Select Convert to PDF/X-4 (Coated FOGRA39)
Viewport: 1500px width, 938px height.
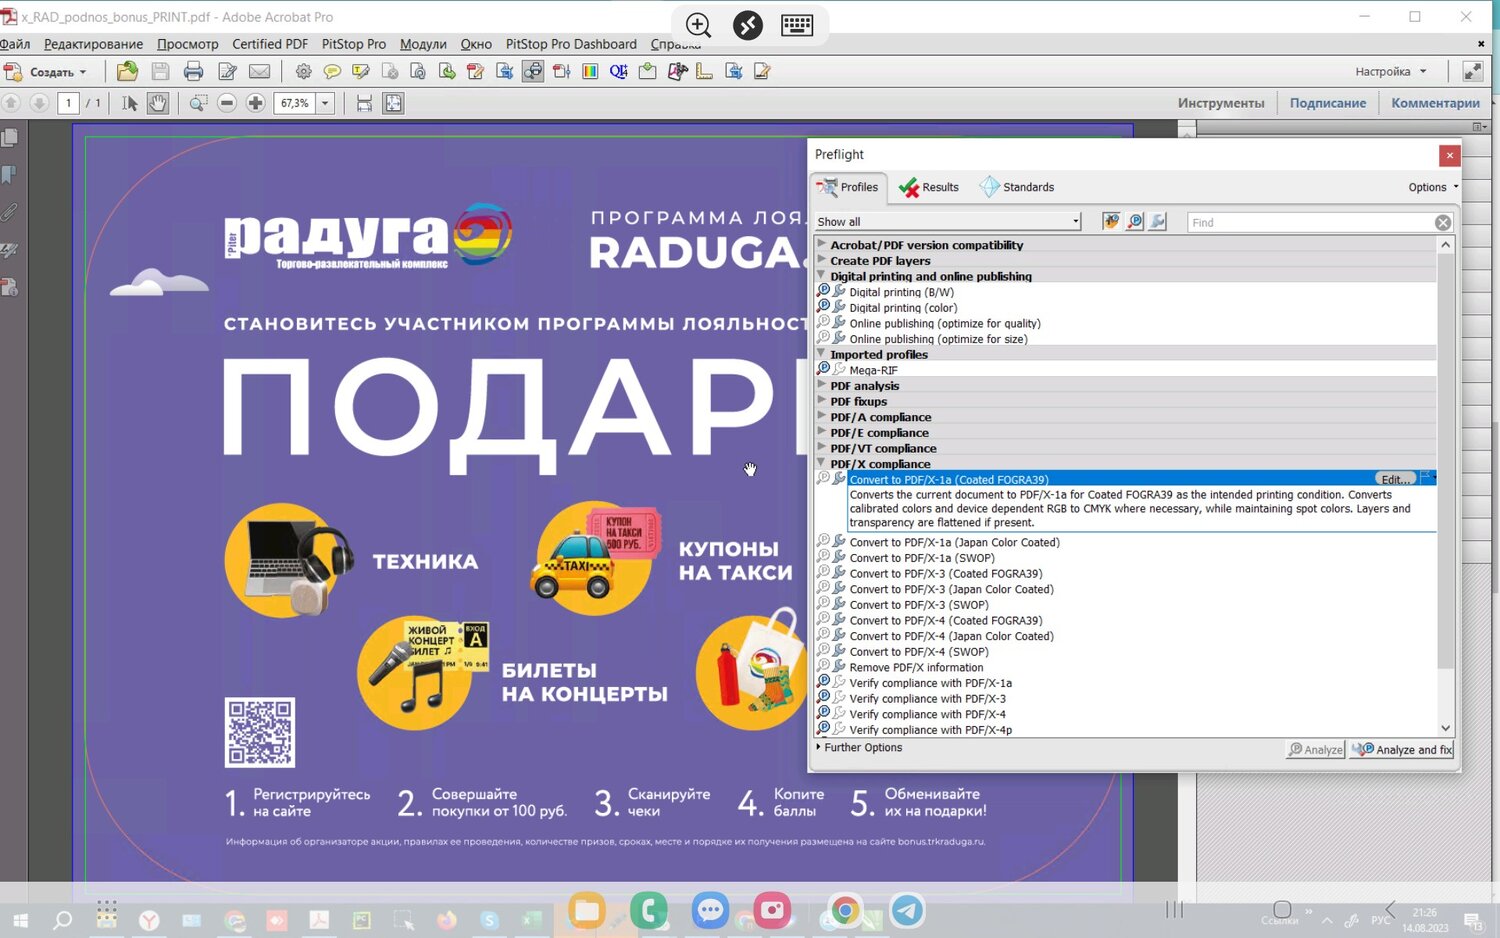point(946,620)
